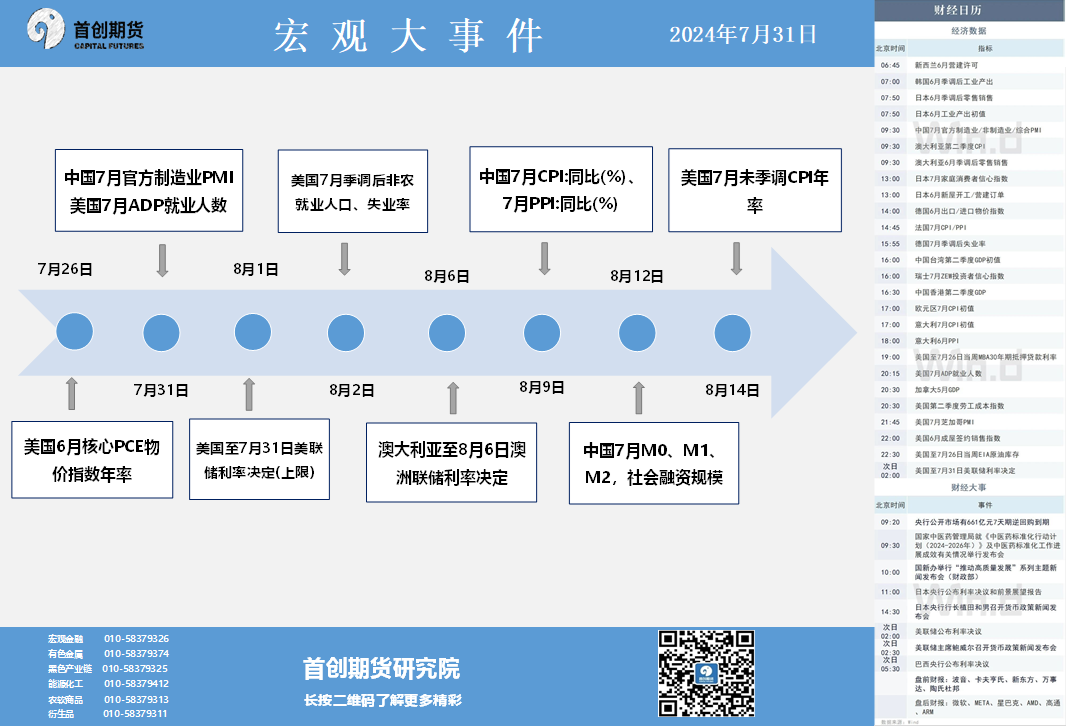Click the Capital Futures logo icon
1066x727 pixels.
pyautogui.click(x=46, y=29)
